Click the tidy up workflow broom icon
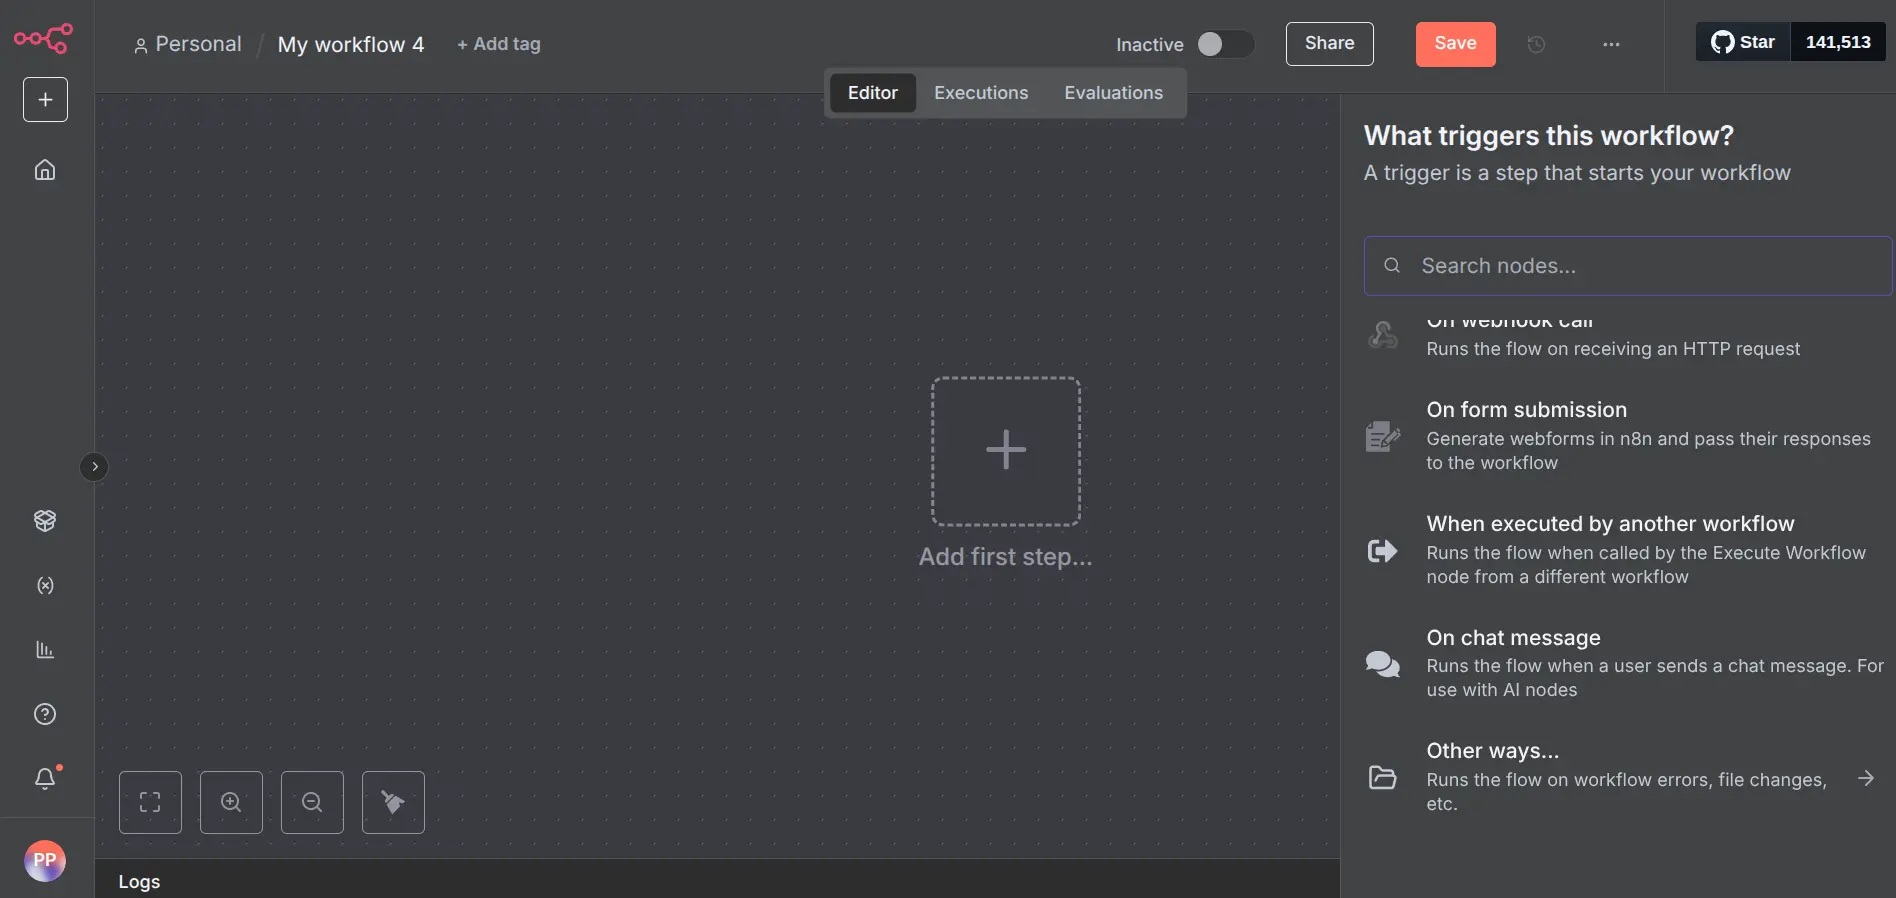 pos(393,802)
